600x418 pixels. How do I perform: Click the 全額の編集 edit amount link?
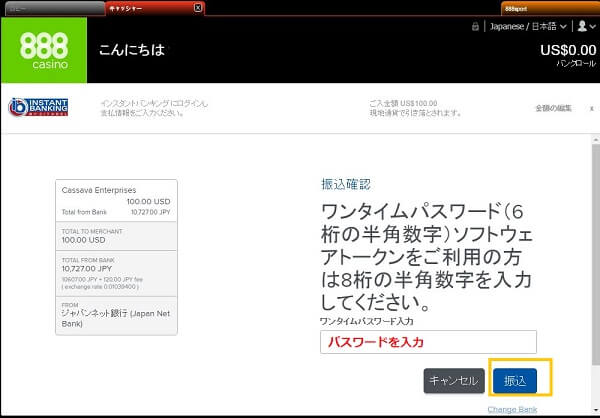pos(553,107)
